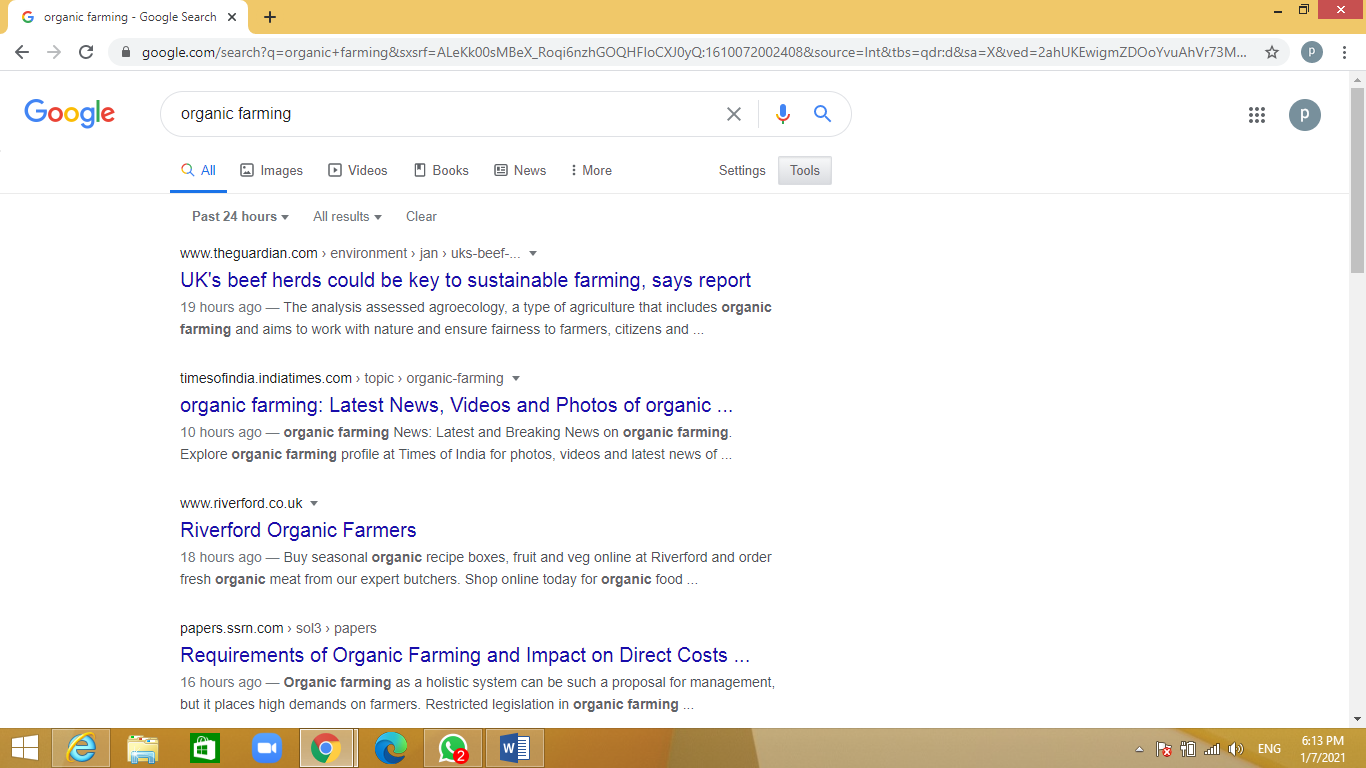Click papers.ssrn.com breadcrumb text
Image resolution: width=1366 pixels, height=768 pixels.
click(232, 628)
